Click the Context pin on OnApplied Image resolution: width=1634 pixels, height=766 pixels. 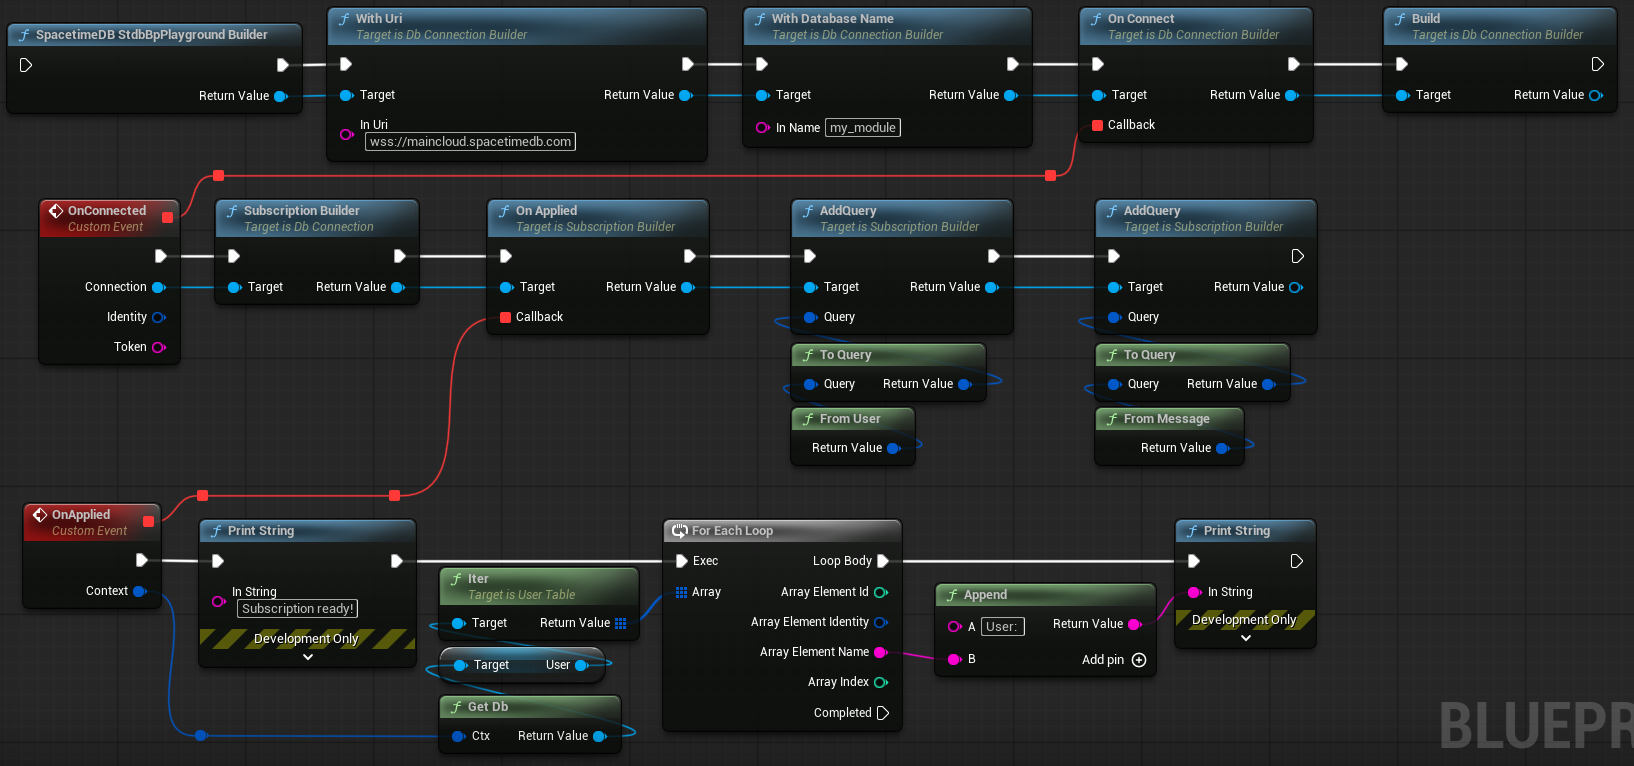139,591
